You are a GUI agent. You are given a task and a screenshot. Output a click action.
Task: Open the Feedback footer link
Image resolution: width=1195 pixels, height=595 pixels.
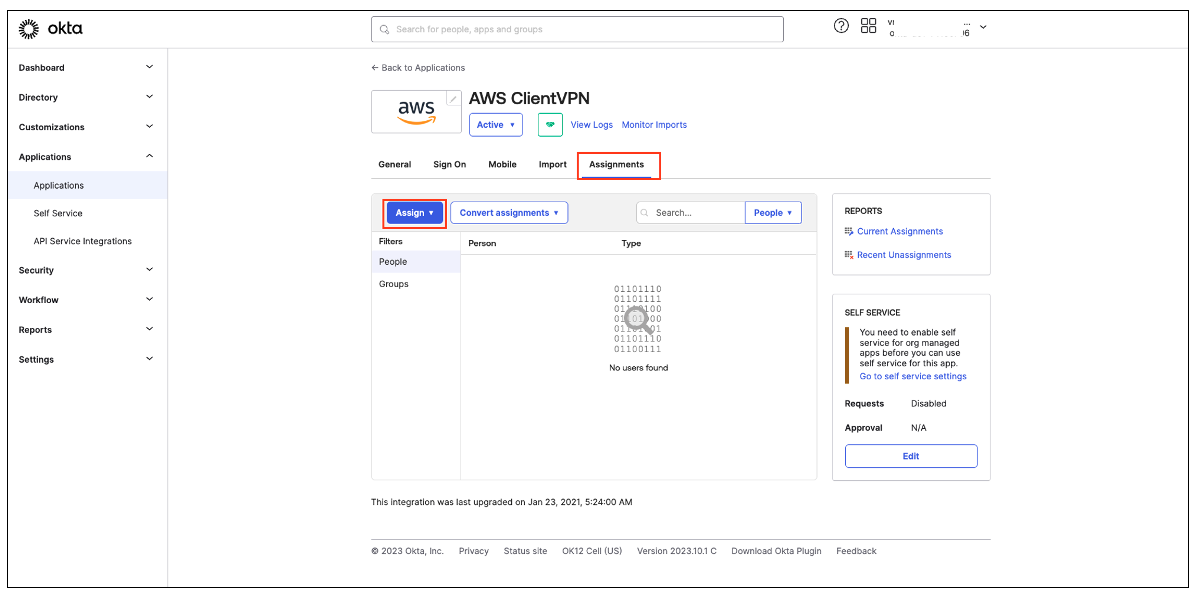(856, 551)
